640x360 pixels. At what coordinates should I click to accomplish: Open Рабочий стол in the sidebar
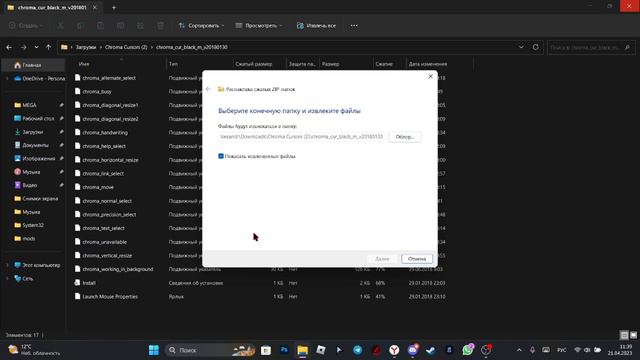[33, 118]
